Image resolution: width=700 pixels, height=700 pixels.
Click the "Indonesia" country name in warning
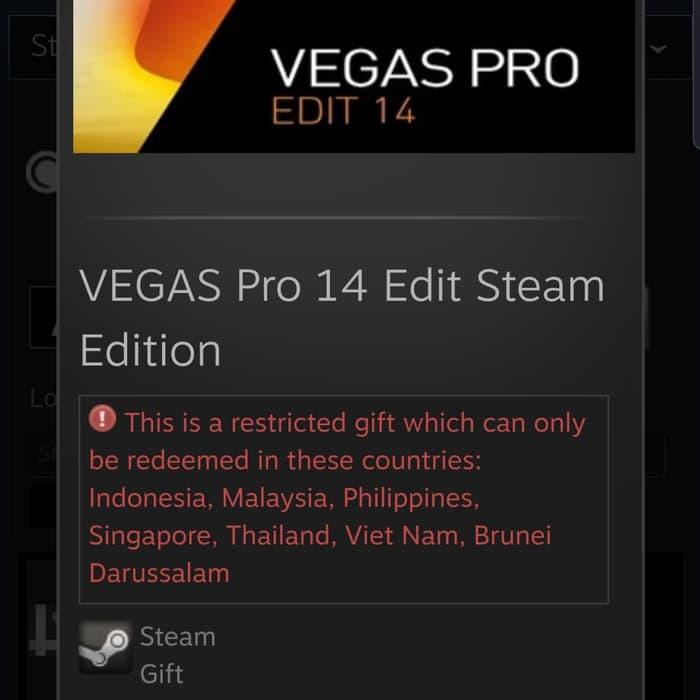[150, 497]
